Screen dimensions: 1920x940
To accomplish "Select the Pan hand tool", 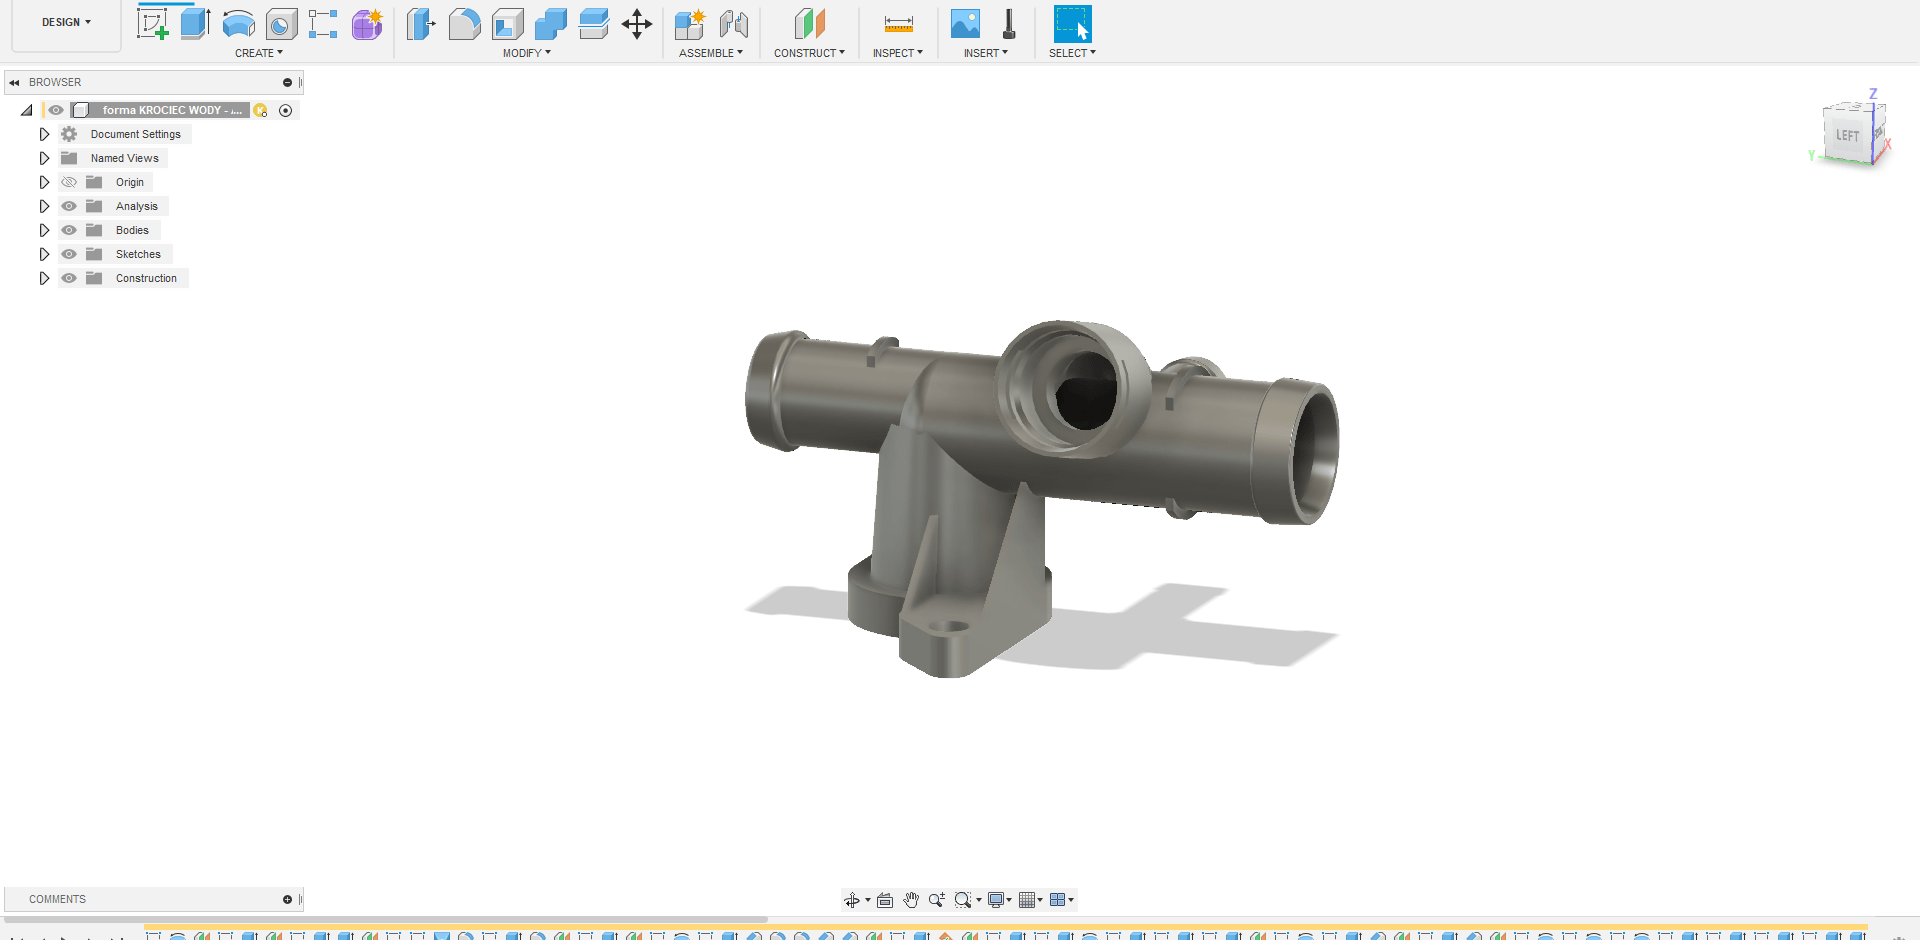I will tap(911, 900).
